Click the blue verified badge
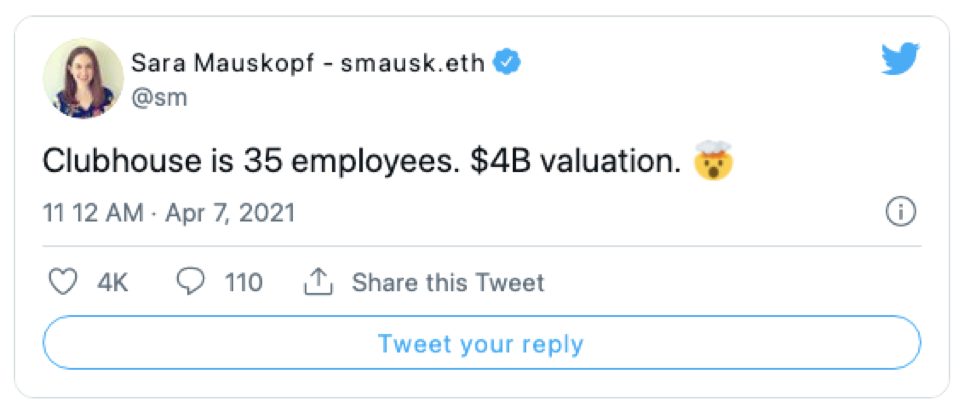 click(x=509, y=64)
